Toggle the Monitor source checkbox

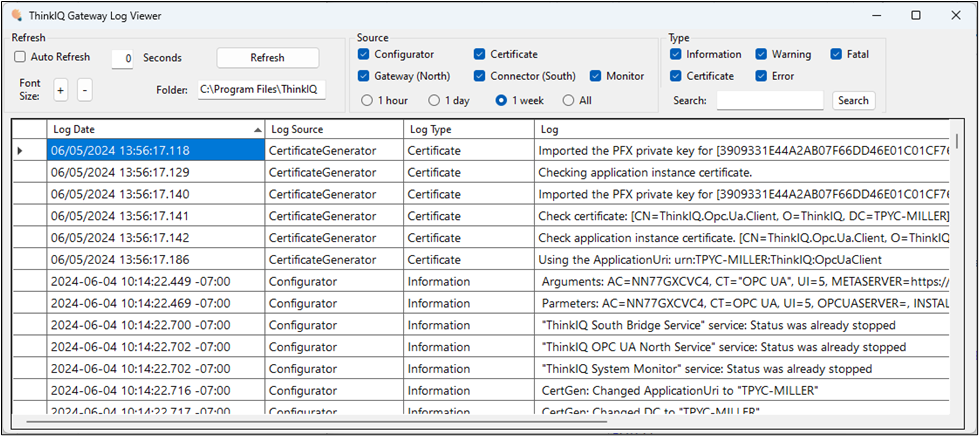tap(595, 76)
